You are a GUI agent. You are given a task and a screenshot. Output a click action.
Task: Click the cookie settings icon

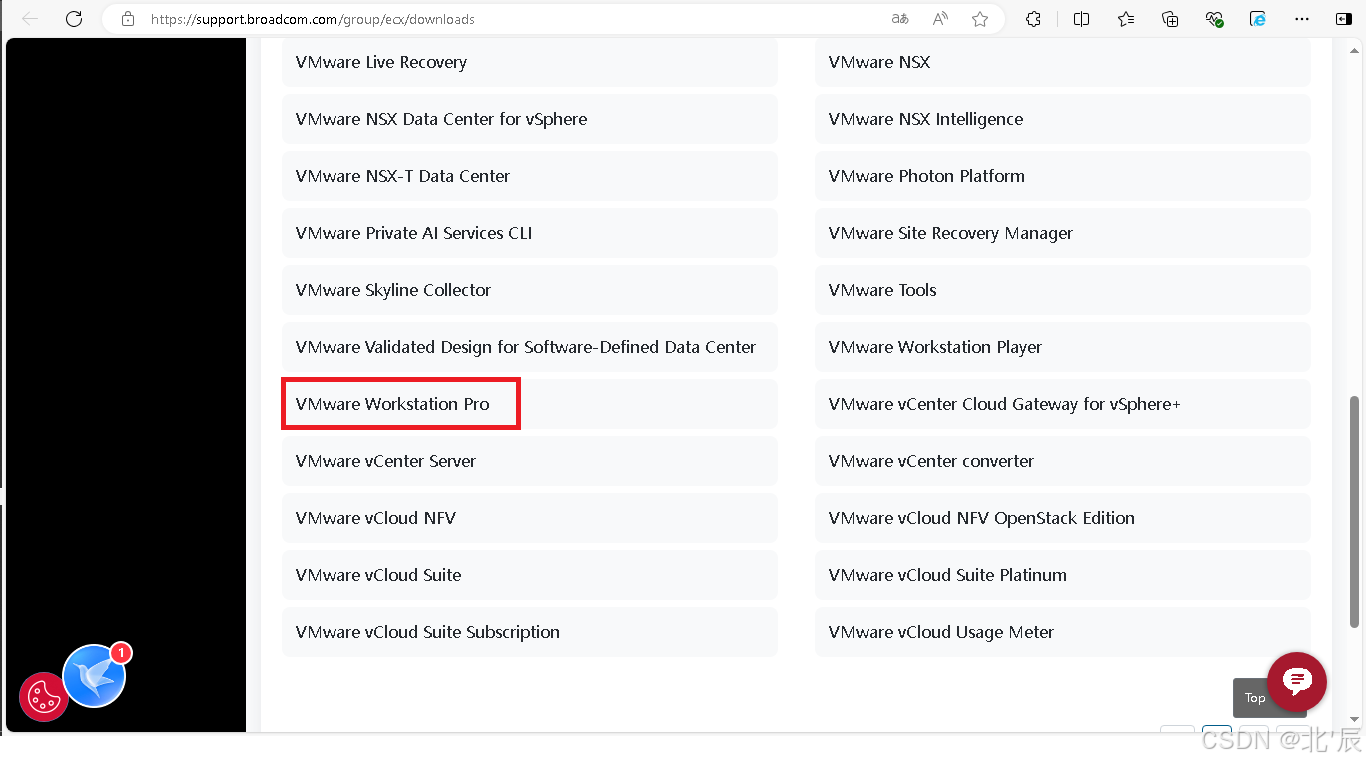pos(43,697)
